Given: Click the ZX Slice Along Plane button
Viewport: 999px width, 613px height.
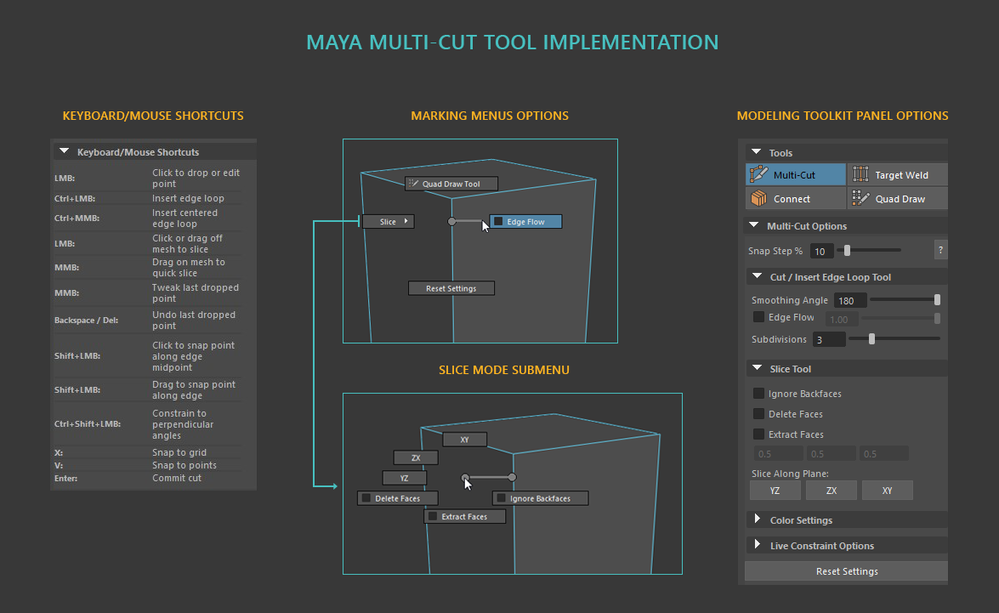Looking at the screenshot, I should click(831, 490).
